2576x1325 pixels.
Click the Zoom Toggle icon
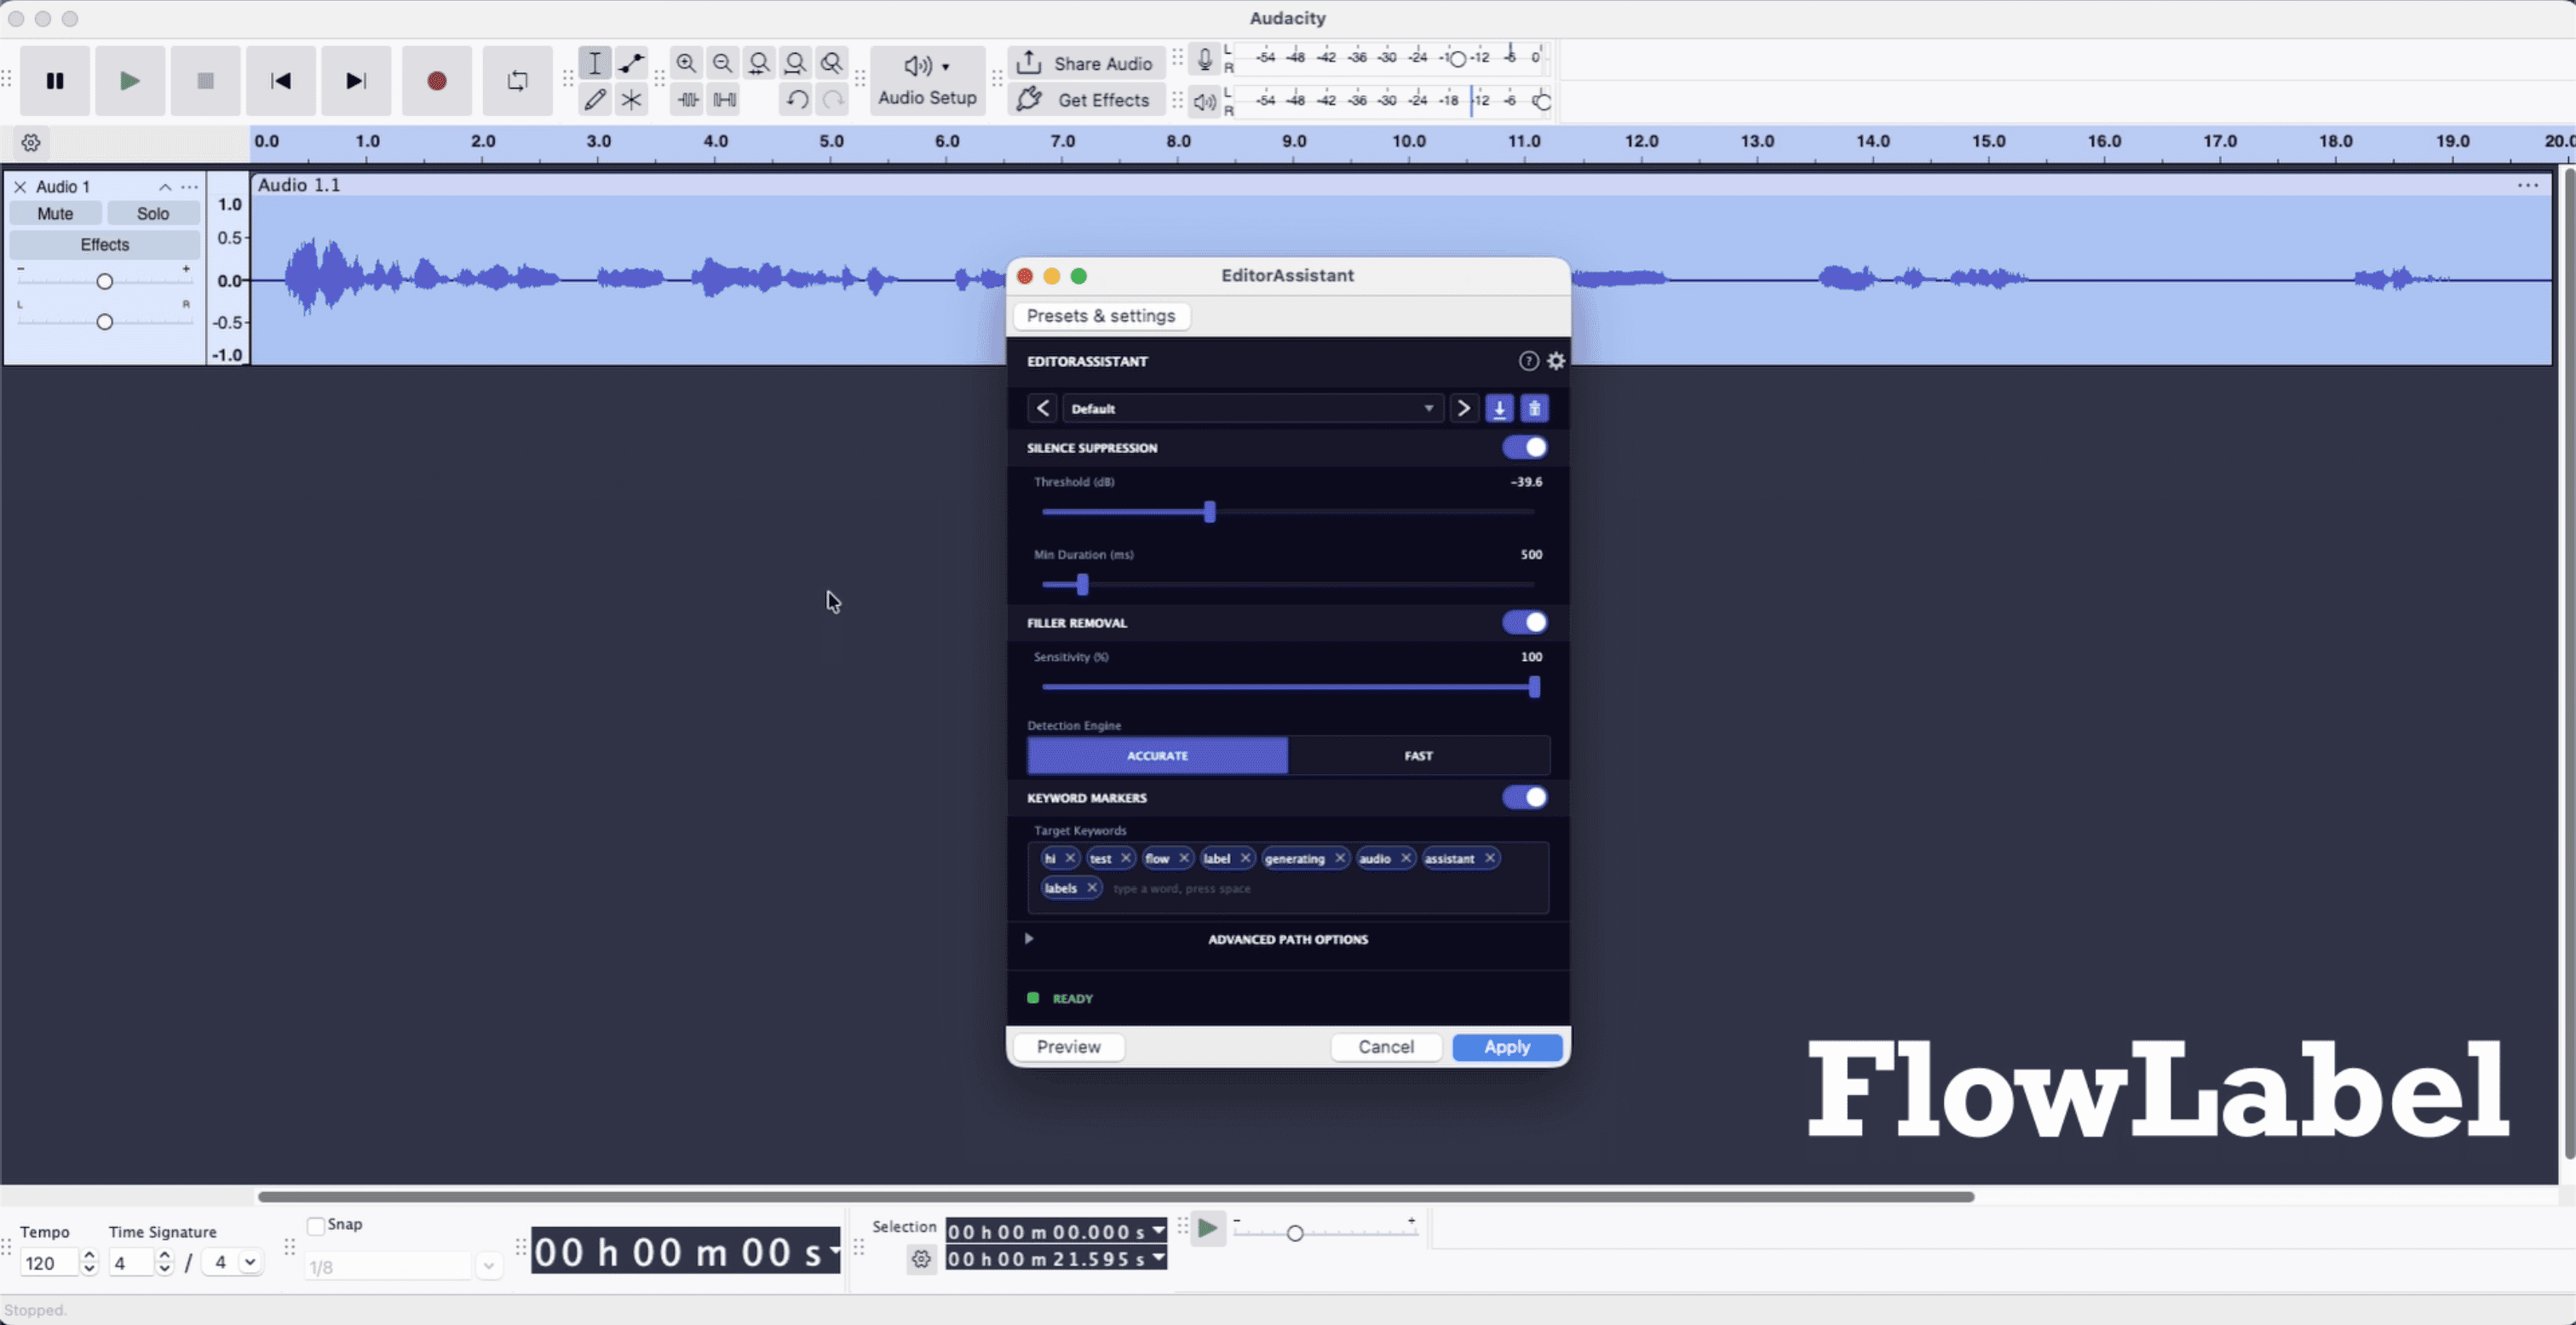coord(832,63)
